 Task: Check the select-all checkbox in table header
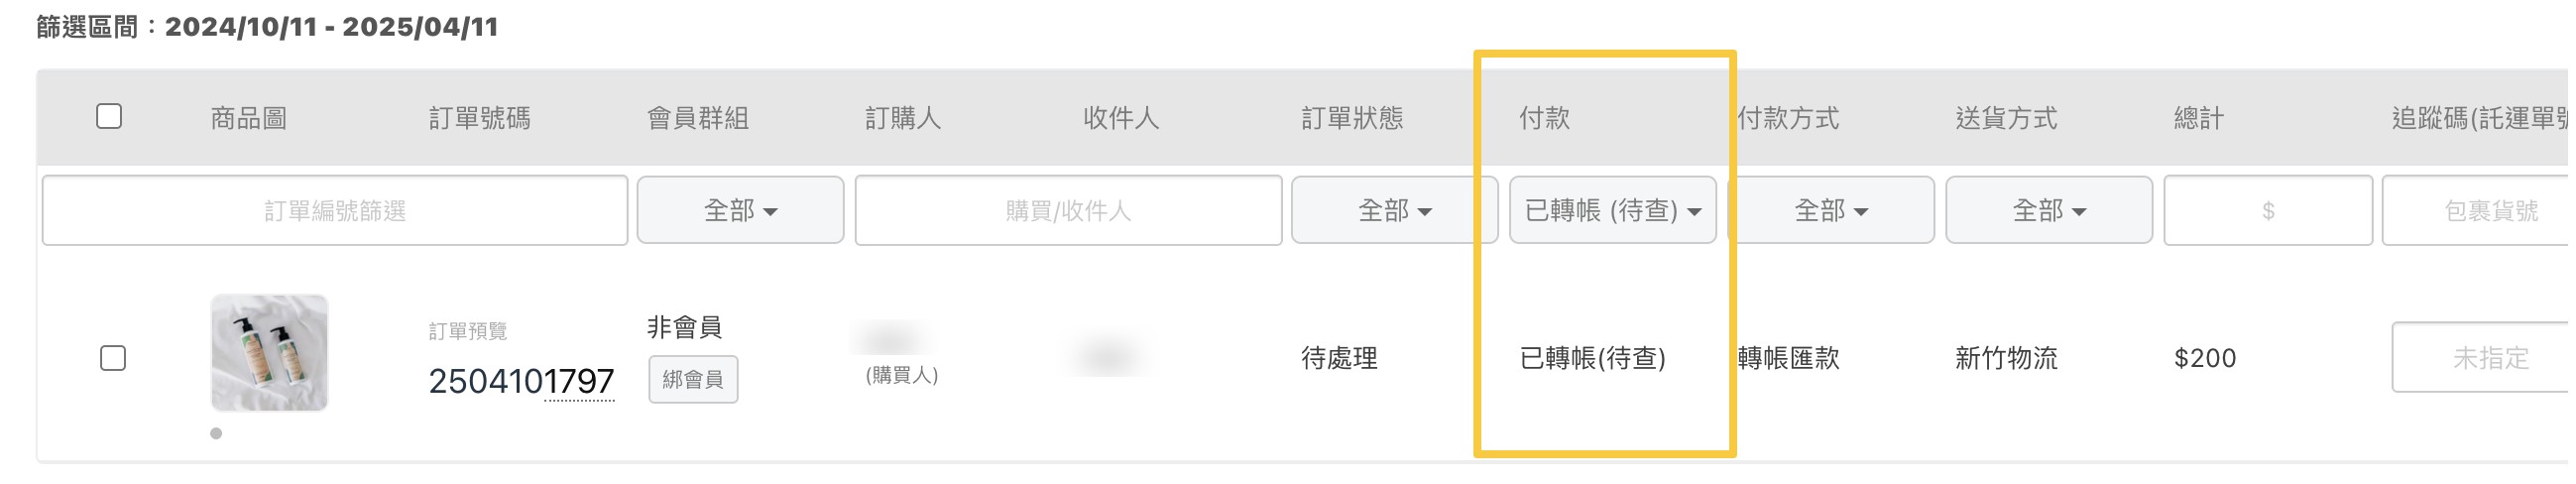pyautogui.click(x=109, y=117)
